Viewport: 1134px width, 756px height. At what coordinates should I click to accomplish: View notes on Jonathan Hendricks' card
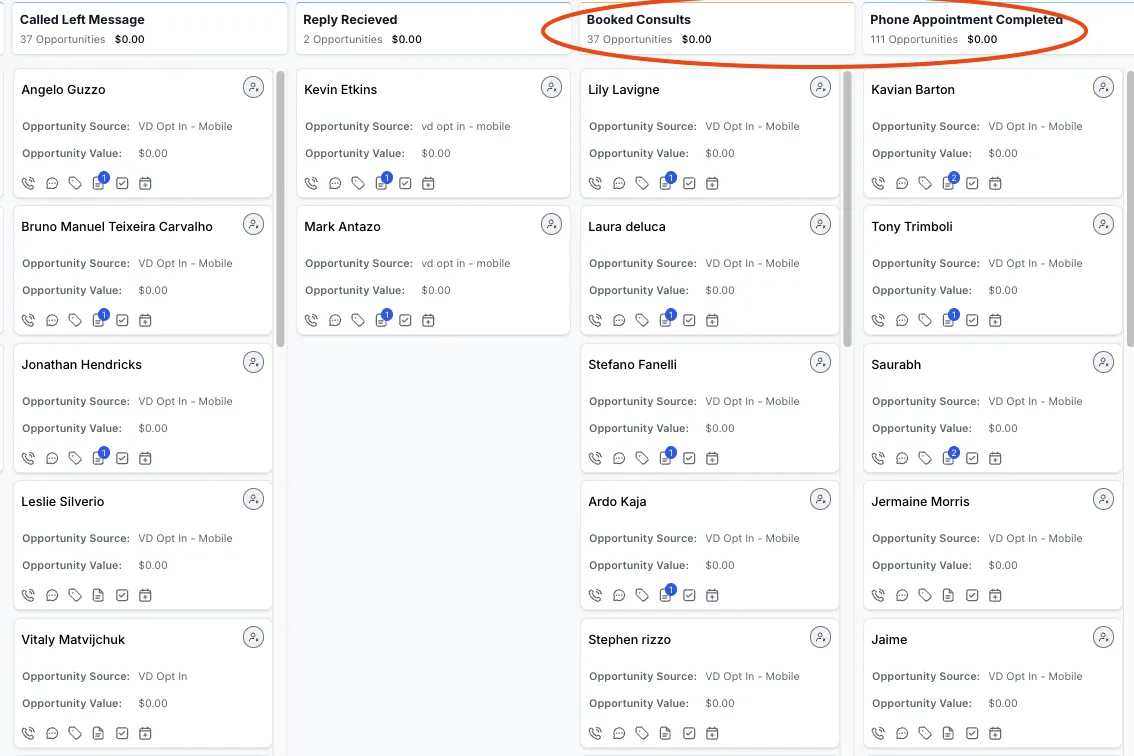tap(99, 458)
